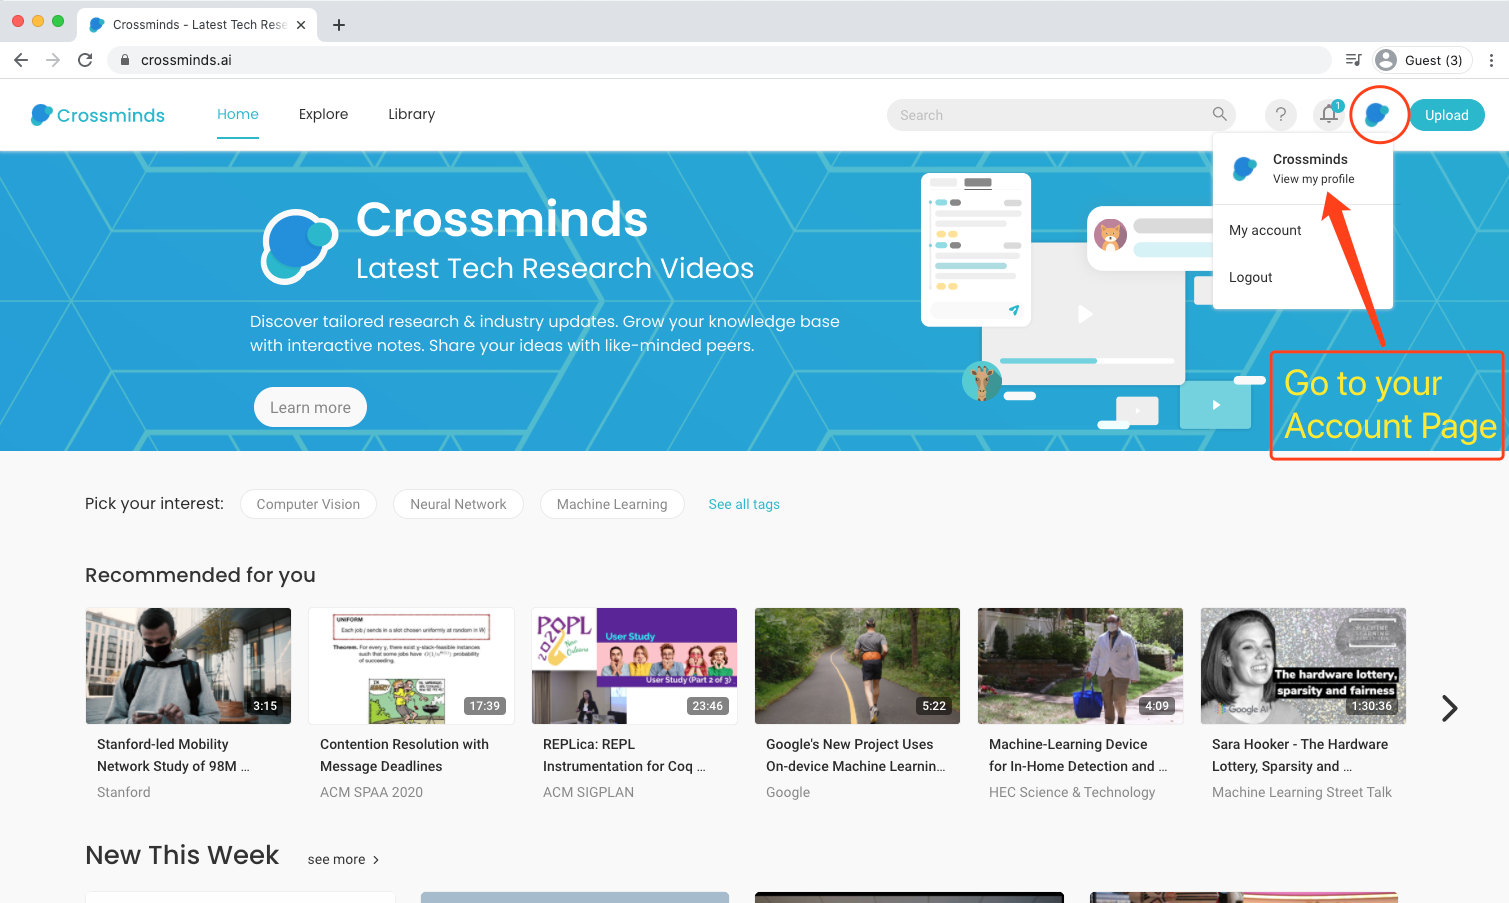The height and width of the screenshot is (903, 1509).
Task: Click the ACM SIGPLAN channel name
Action: point(588,792)
